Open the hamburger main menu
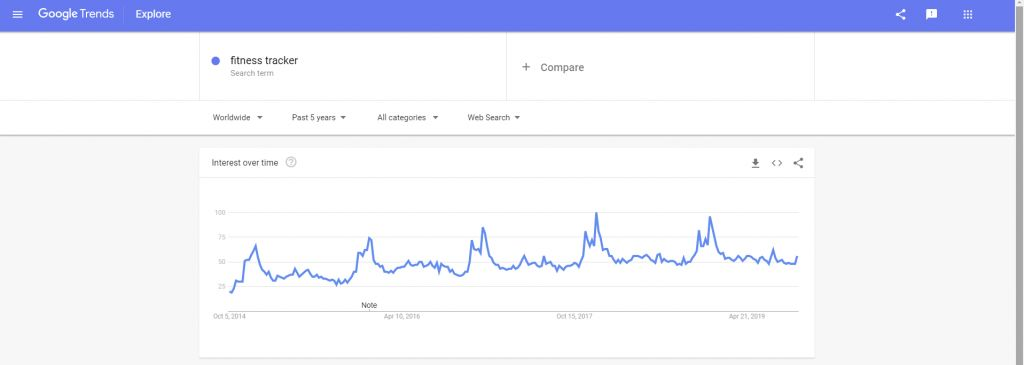The width and height of the screenshot is (1024, 365). pos(18,14)
